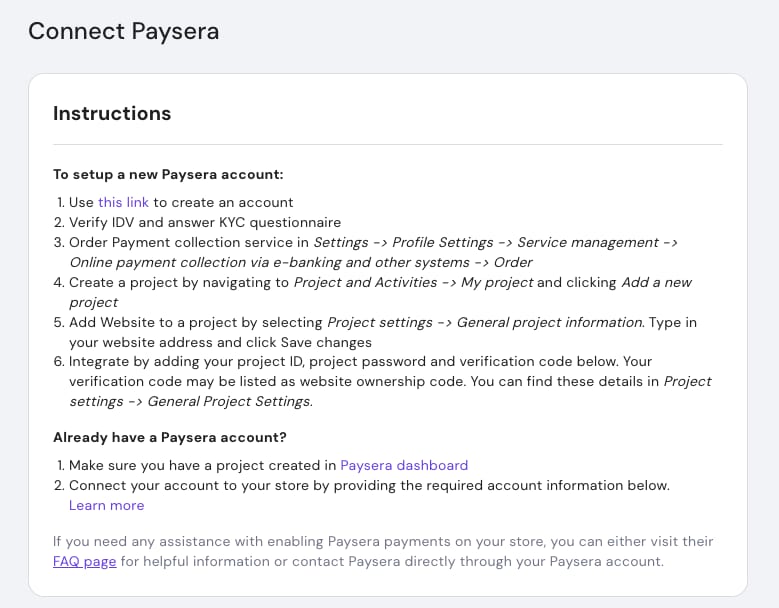Click 'Add a new project' italic text

pyautogui.click(x=380, y=292)
